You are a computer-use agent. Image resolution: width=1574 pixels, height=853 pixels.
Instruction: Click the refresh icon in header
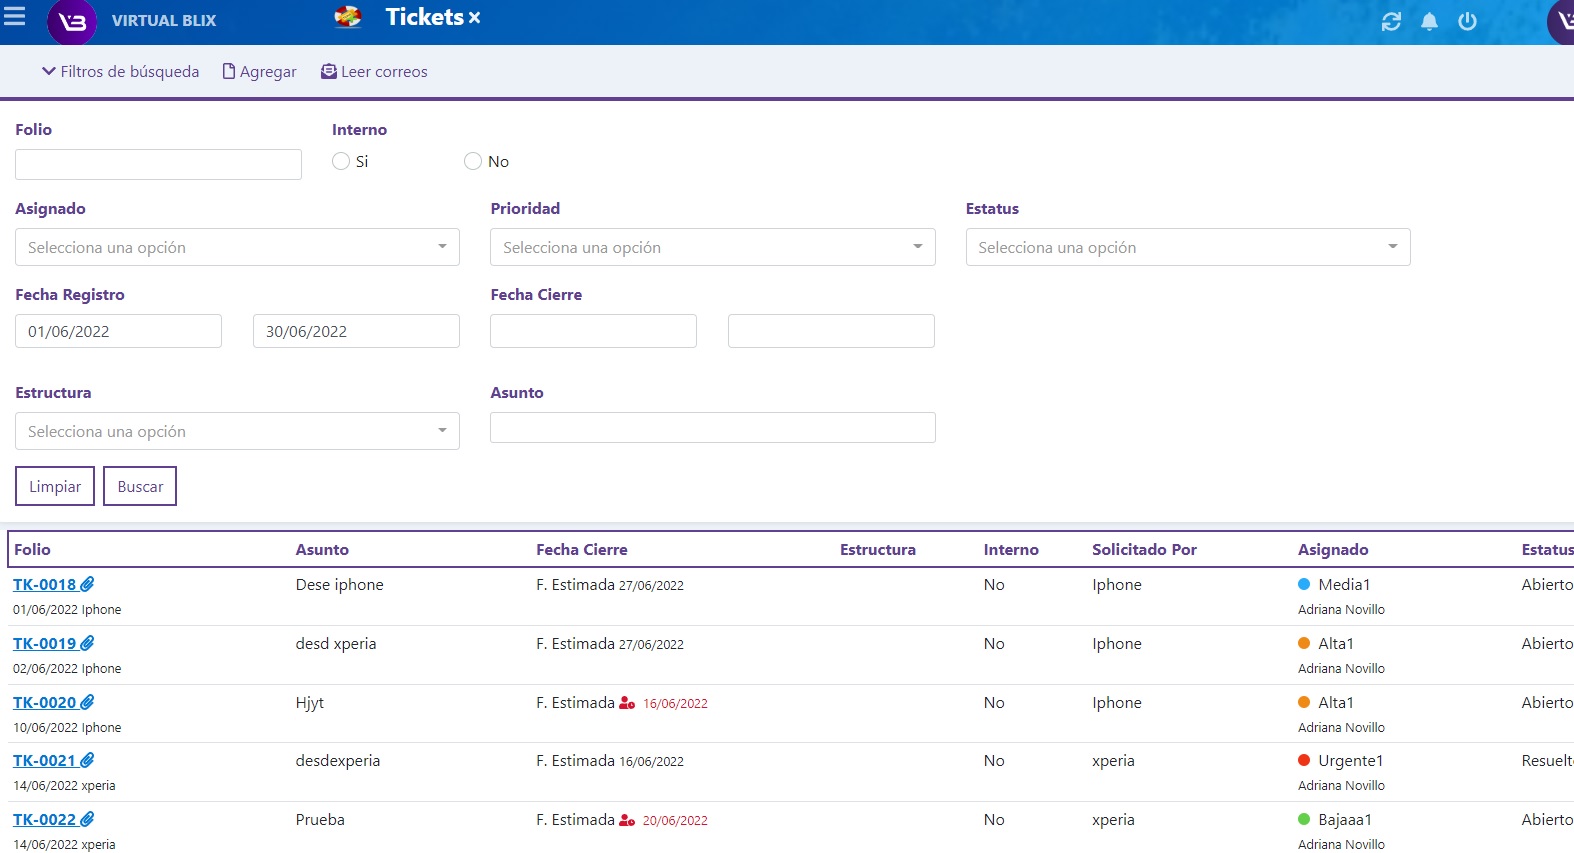tap(1391, 22)
